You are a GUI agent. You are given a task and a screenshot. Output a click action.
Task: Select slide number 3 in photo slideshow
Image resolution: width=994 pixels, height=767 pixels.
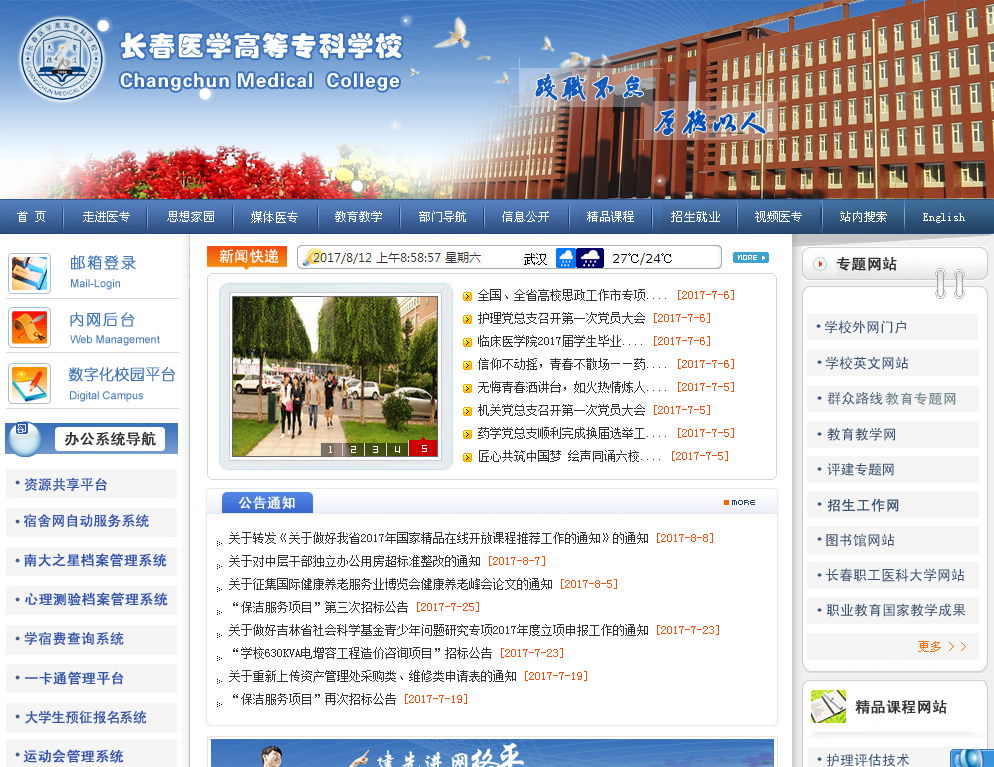[375, 449]
